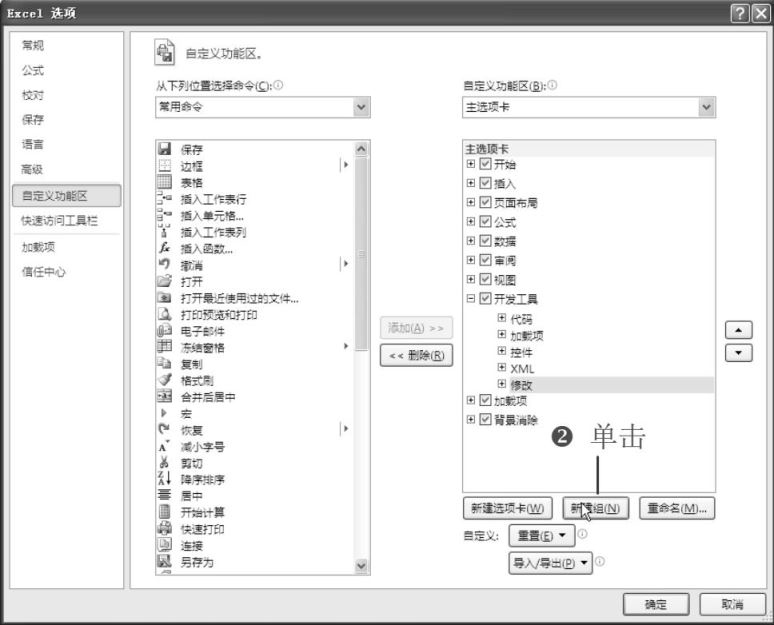Click the Macros (宏) command icon
Screen dimensions: 774x625
point(164,413)
